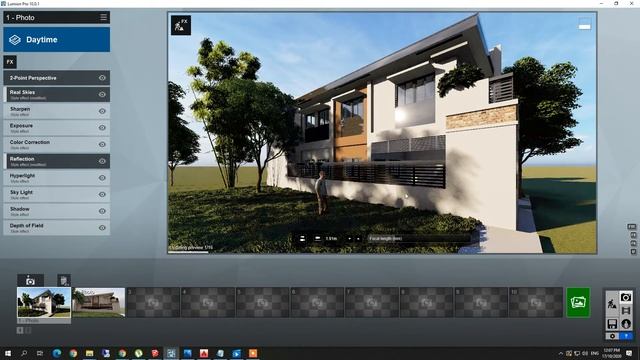Image resolution: width=640 pixels, height=360 pixels.
Task: Click the store camera viewpoint icon
Action: pos(30,280)
